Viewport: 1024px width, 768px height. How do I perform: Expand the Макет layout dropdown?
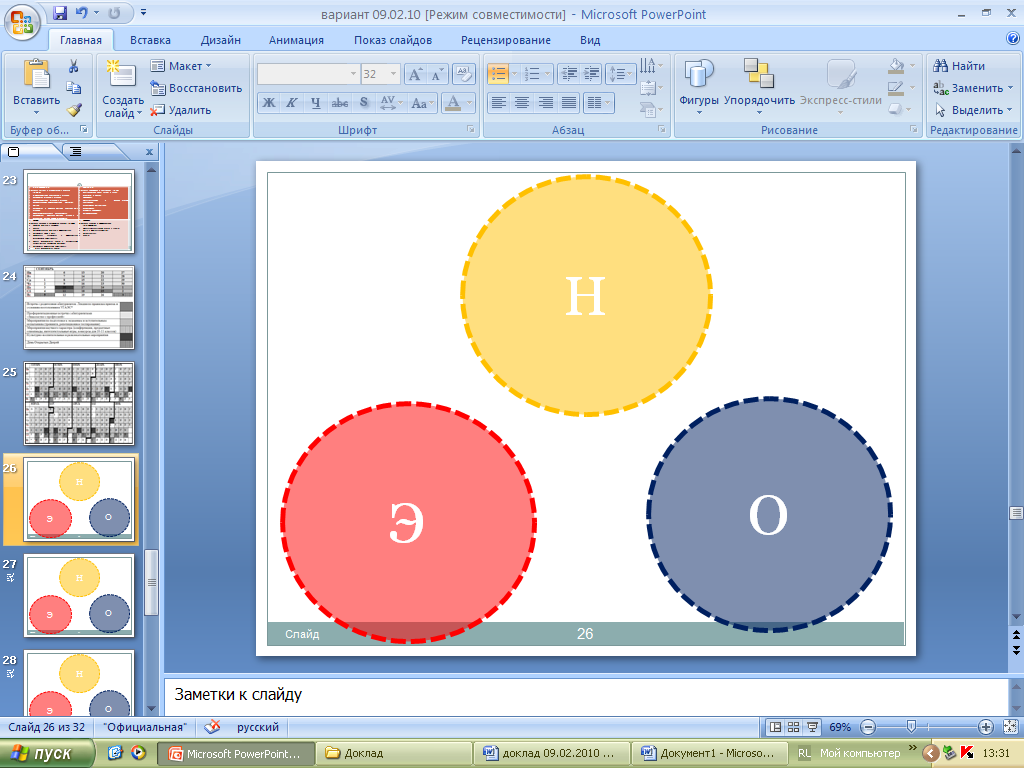[x=181, y=66]
